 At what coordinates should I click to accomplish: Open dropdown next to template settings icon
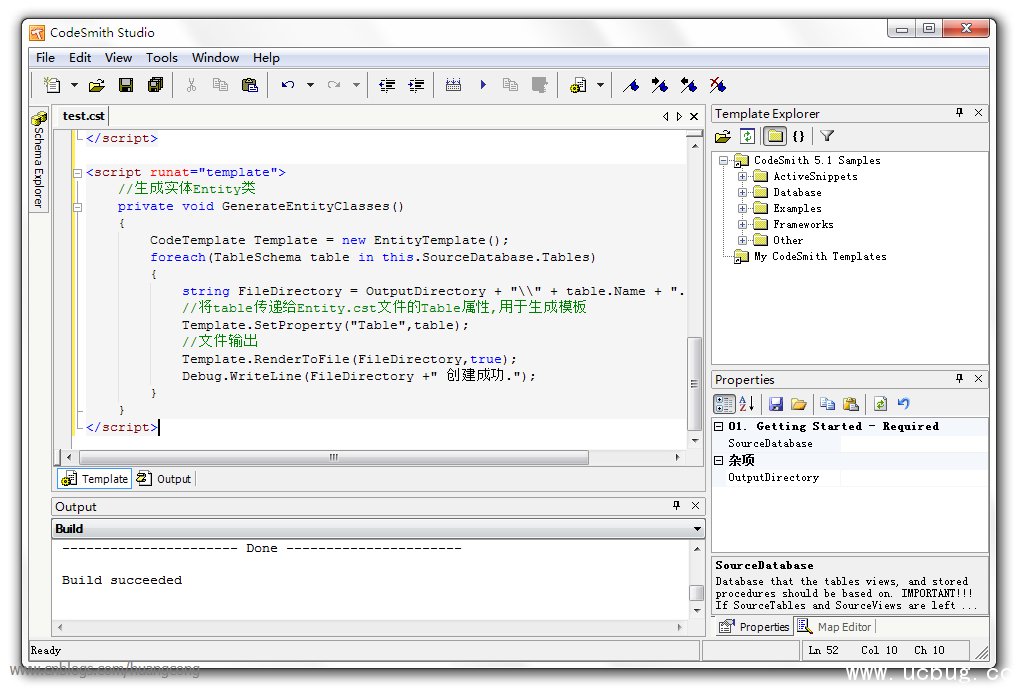coord(600,85)
